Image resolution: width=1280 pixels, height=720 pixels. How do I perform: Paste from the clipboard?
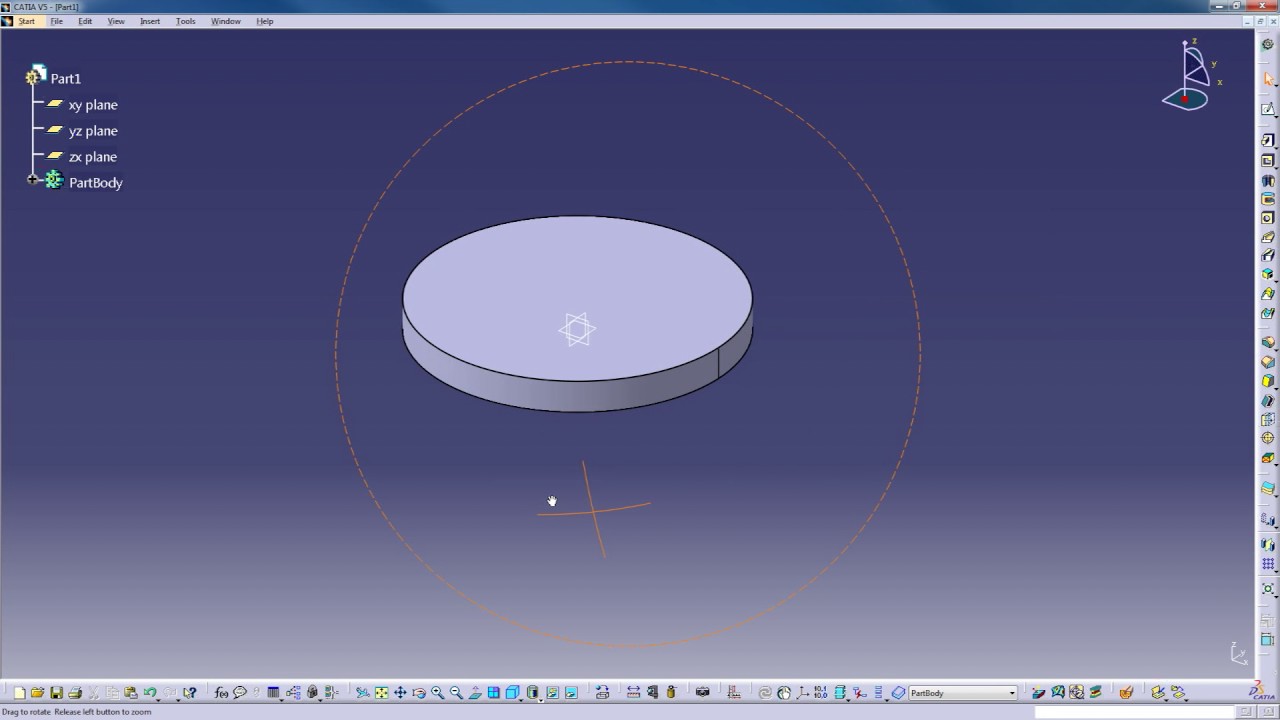[131, 692]
